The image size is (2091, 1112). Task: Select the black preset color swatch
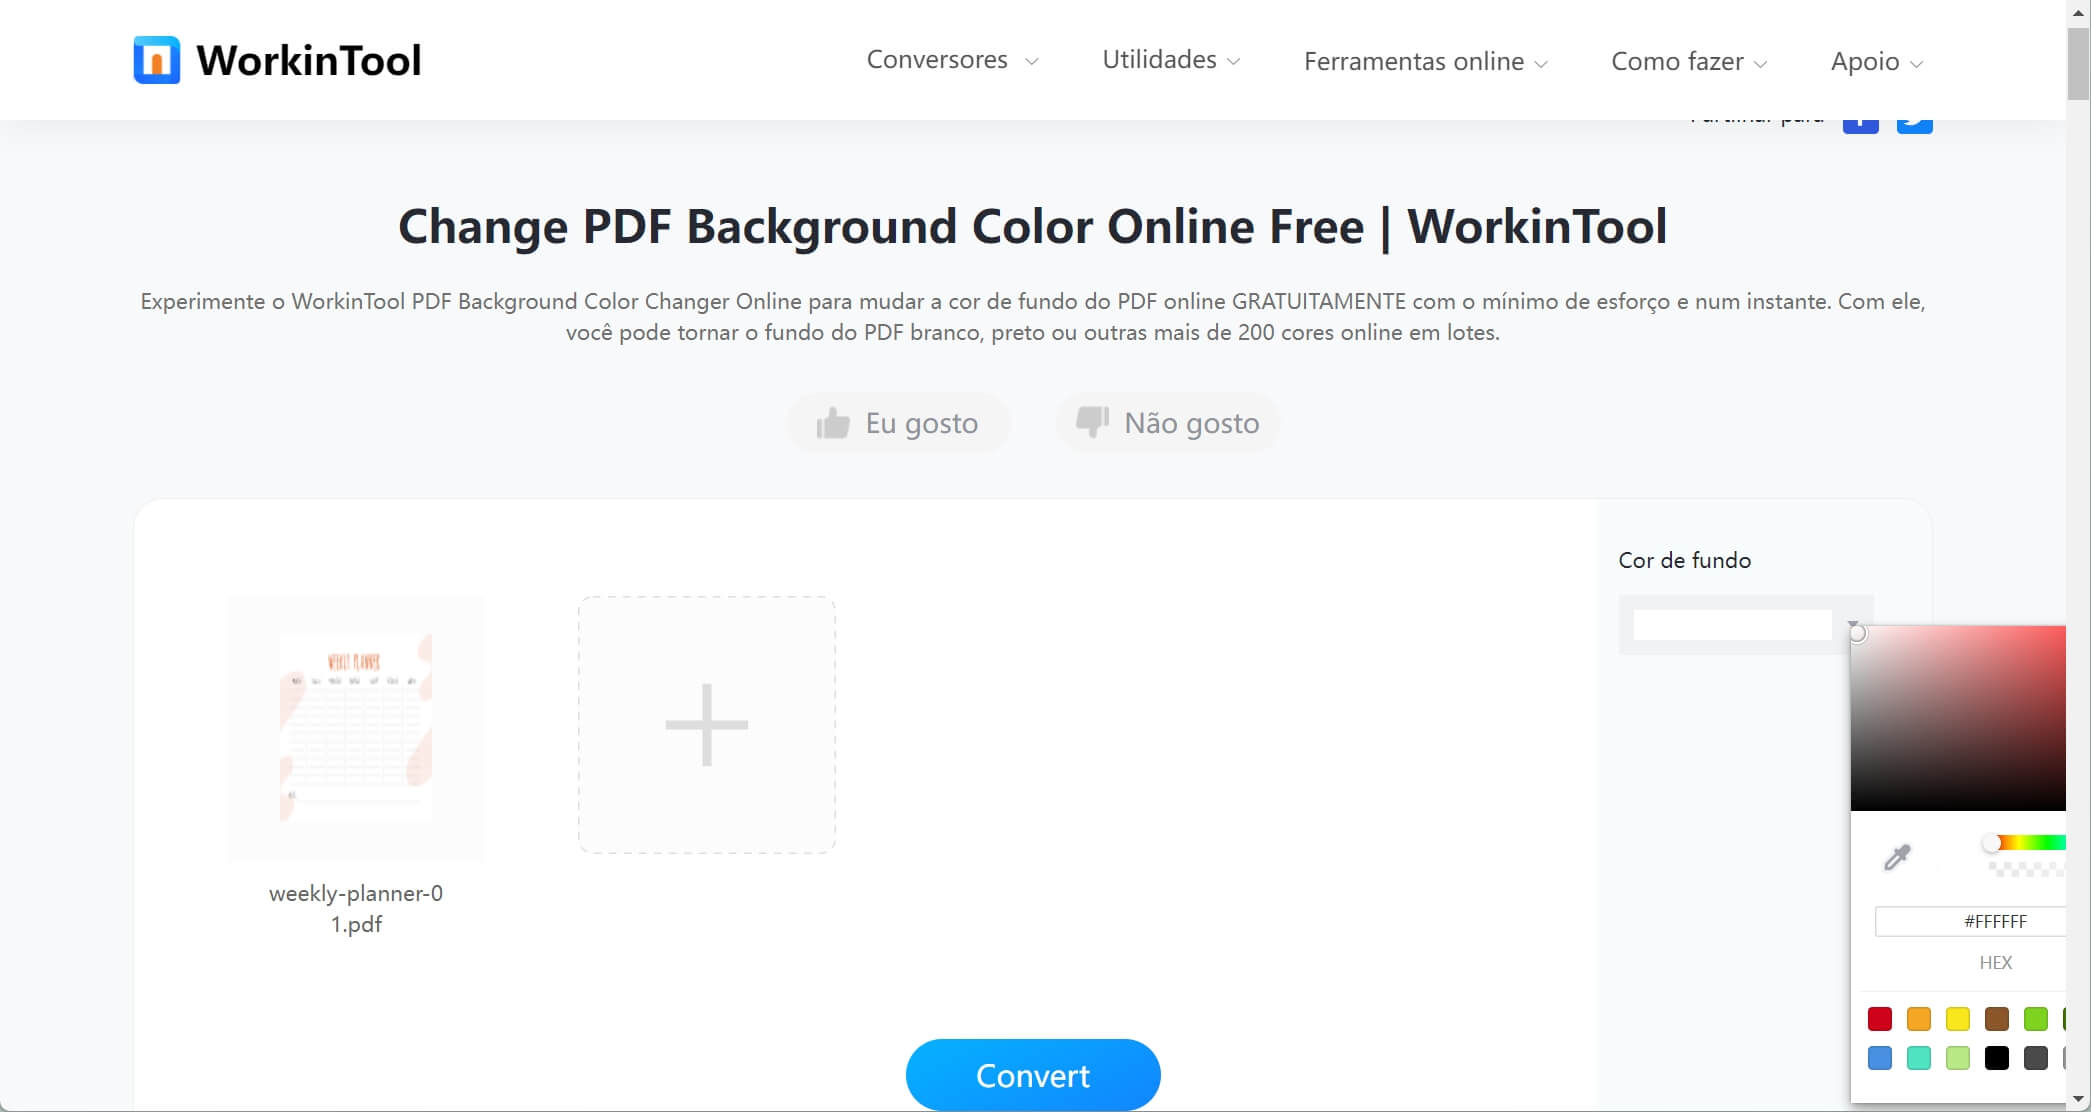1997,1058
